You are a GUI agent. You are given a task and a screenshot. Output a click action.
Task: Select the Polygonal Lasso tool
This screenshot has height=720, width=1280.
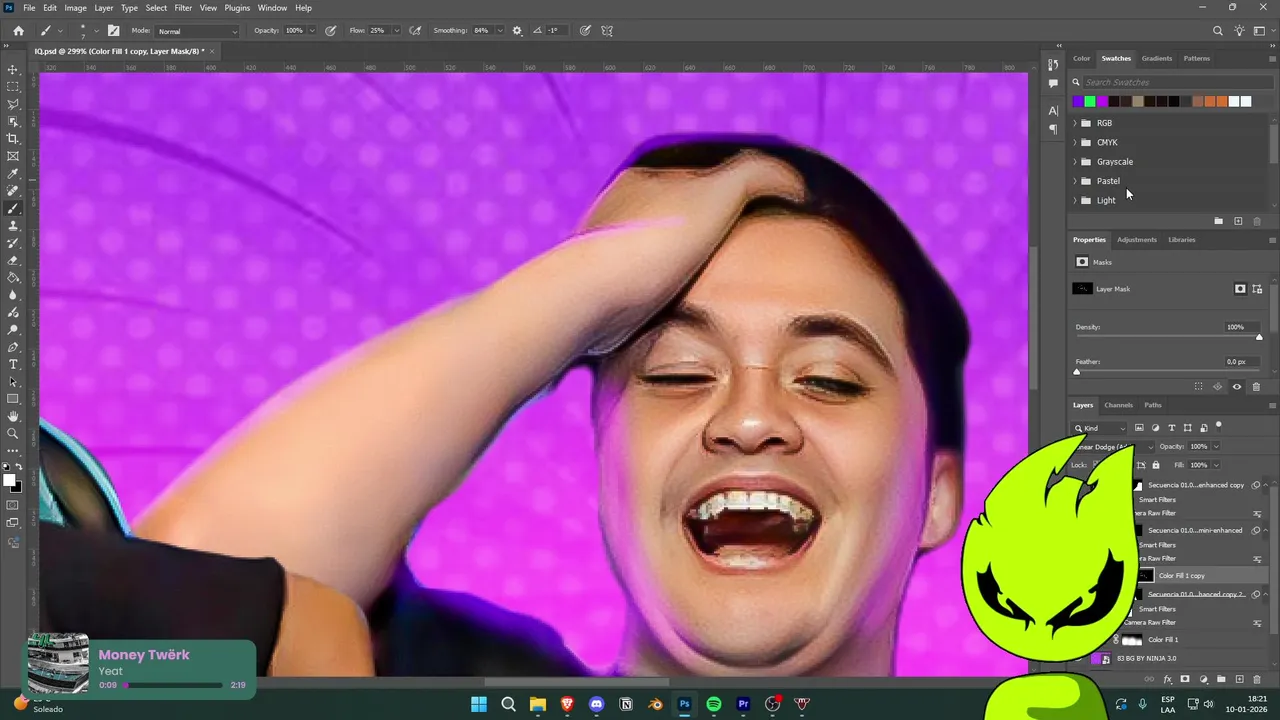click(13, 104)
